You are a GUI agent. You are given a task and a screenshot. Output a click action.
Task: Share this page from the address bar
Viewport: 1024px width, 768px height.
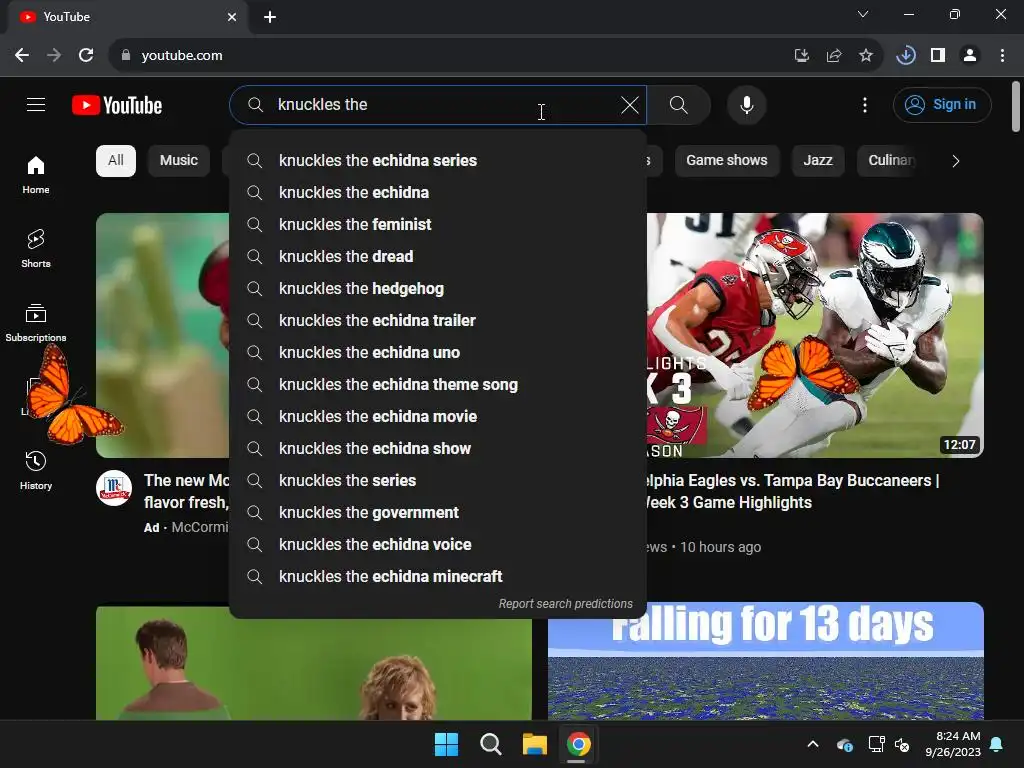click(833, 56)
